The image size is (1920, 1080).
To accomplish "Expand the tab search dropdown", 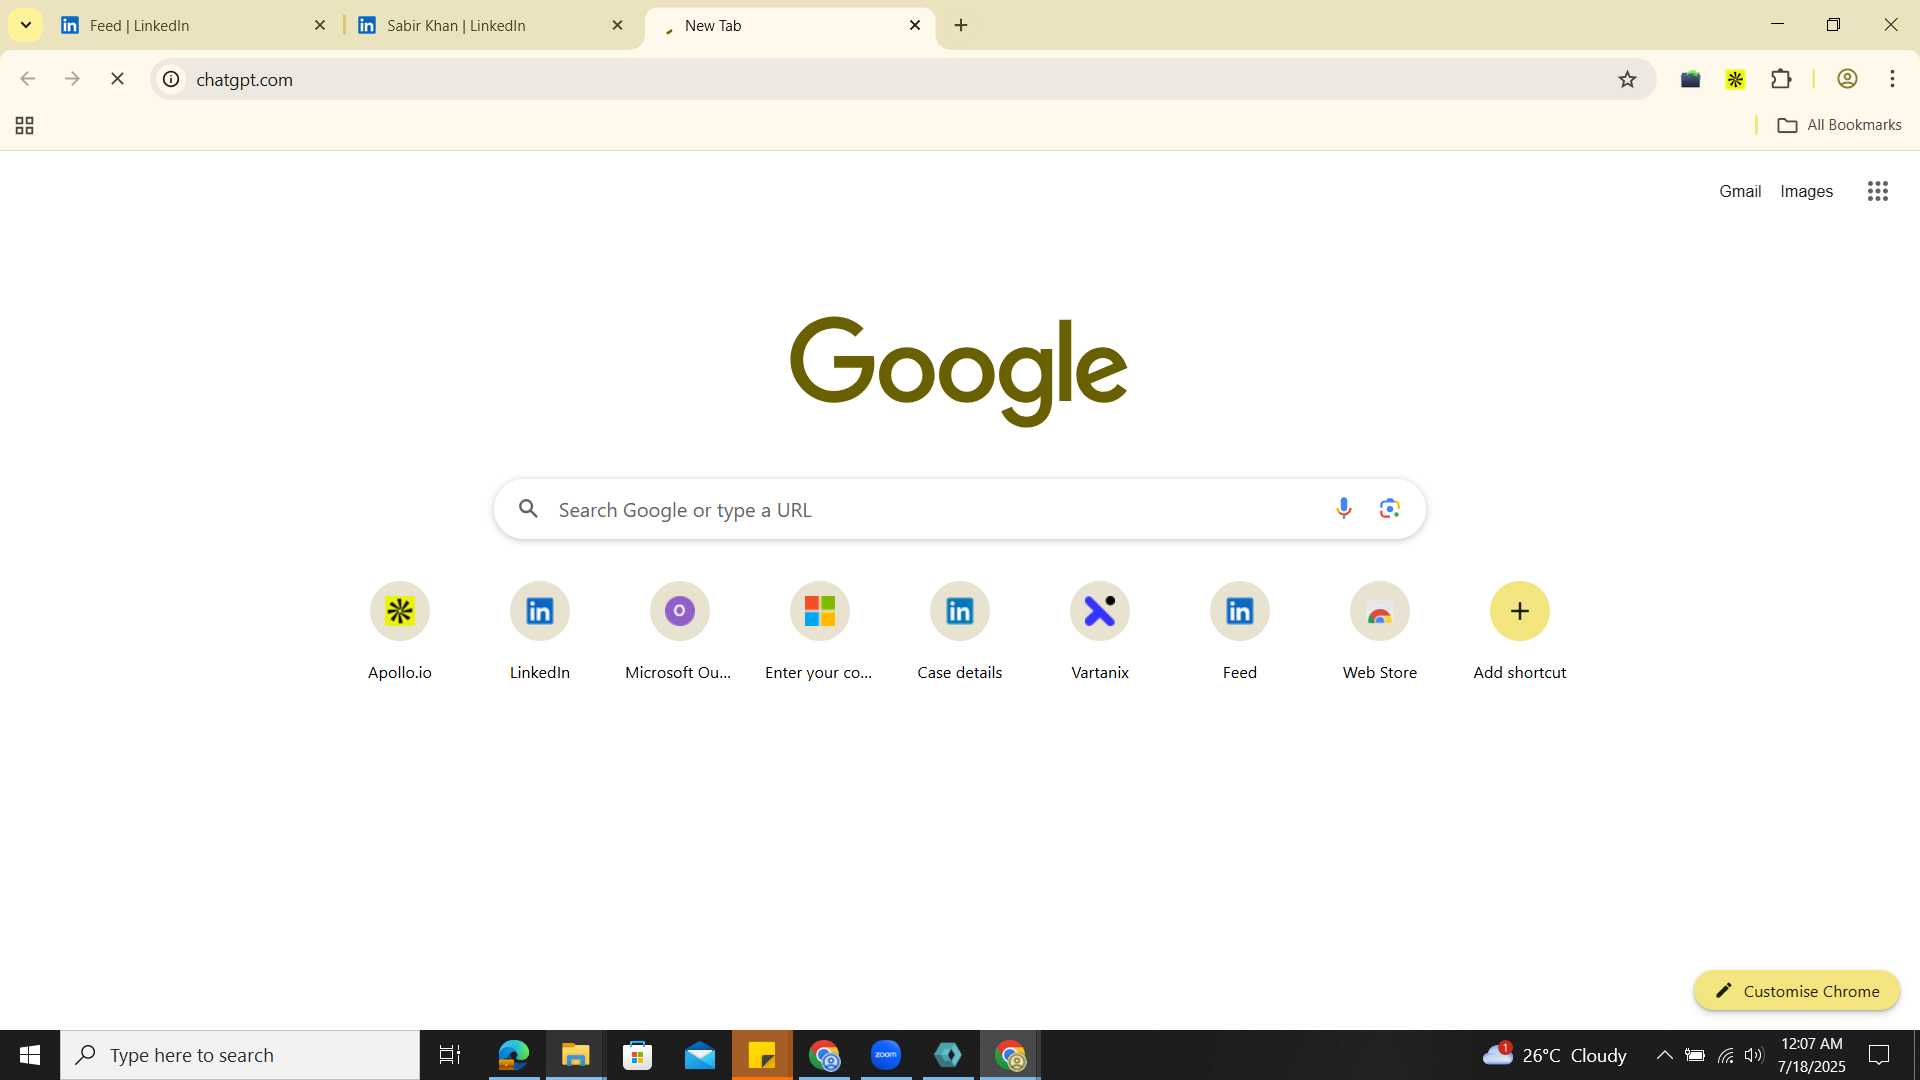I will (26, 25).
